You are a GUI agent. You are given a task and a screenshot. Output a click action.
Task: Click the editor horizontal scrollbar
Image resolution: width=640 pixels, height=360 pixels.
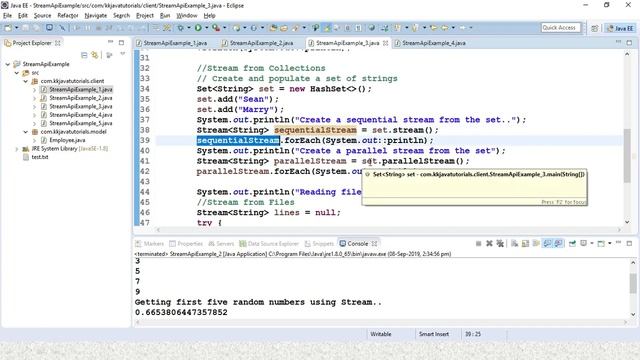coord(388,230)
